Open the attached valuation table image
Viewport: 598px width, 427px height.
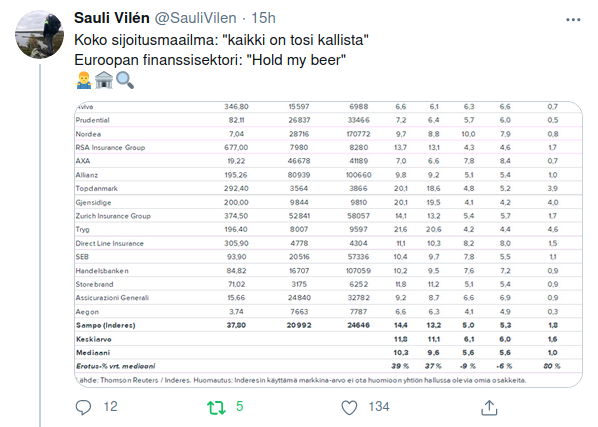click(328, 244)
